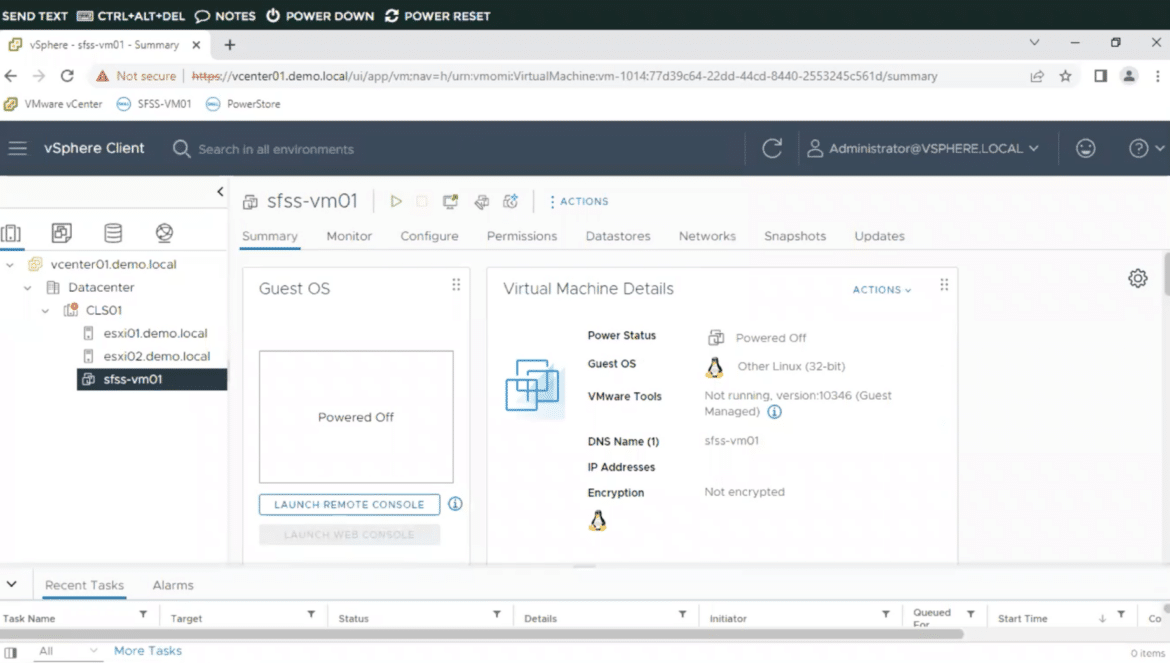
Task: Filter the Task Name column
Action: pyautogui.click(x=143, y=615)
